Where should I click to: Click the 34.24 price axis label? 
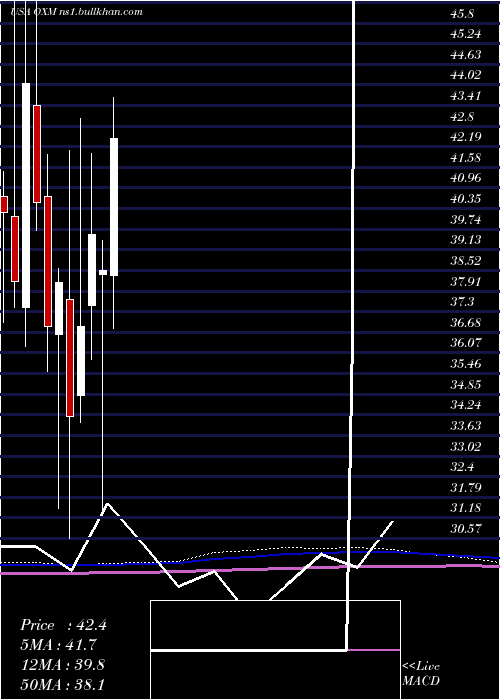[466, 405]
